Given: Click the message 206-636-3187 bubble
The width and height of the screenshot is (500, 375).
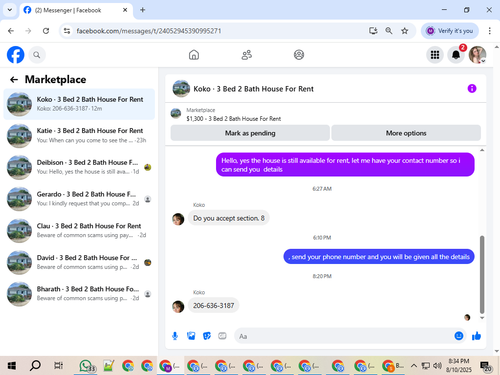Looking at the screenshot, I should pos(213,305).
